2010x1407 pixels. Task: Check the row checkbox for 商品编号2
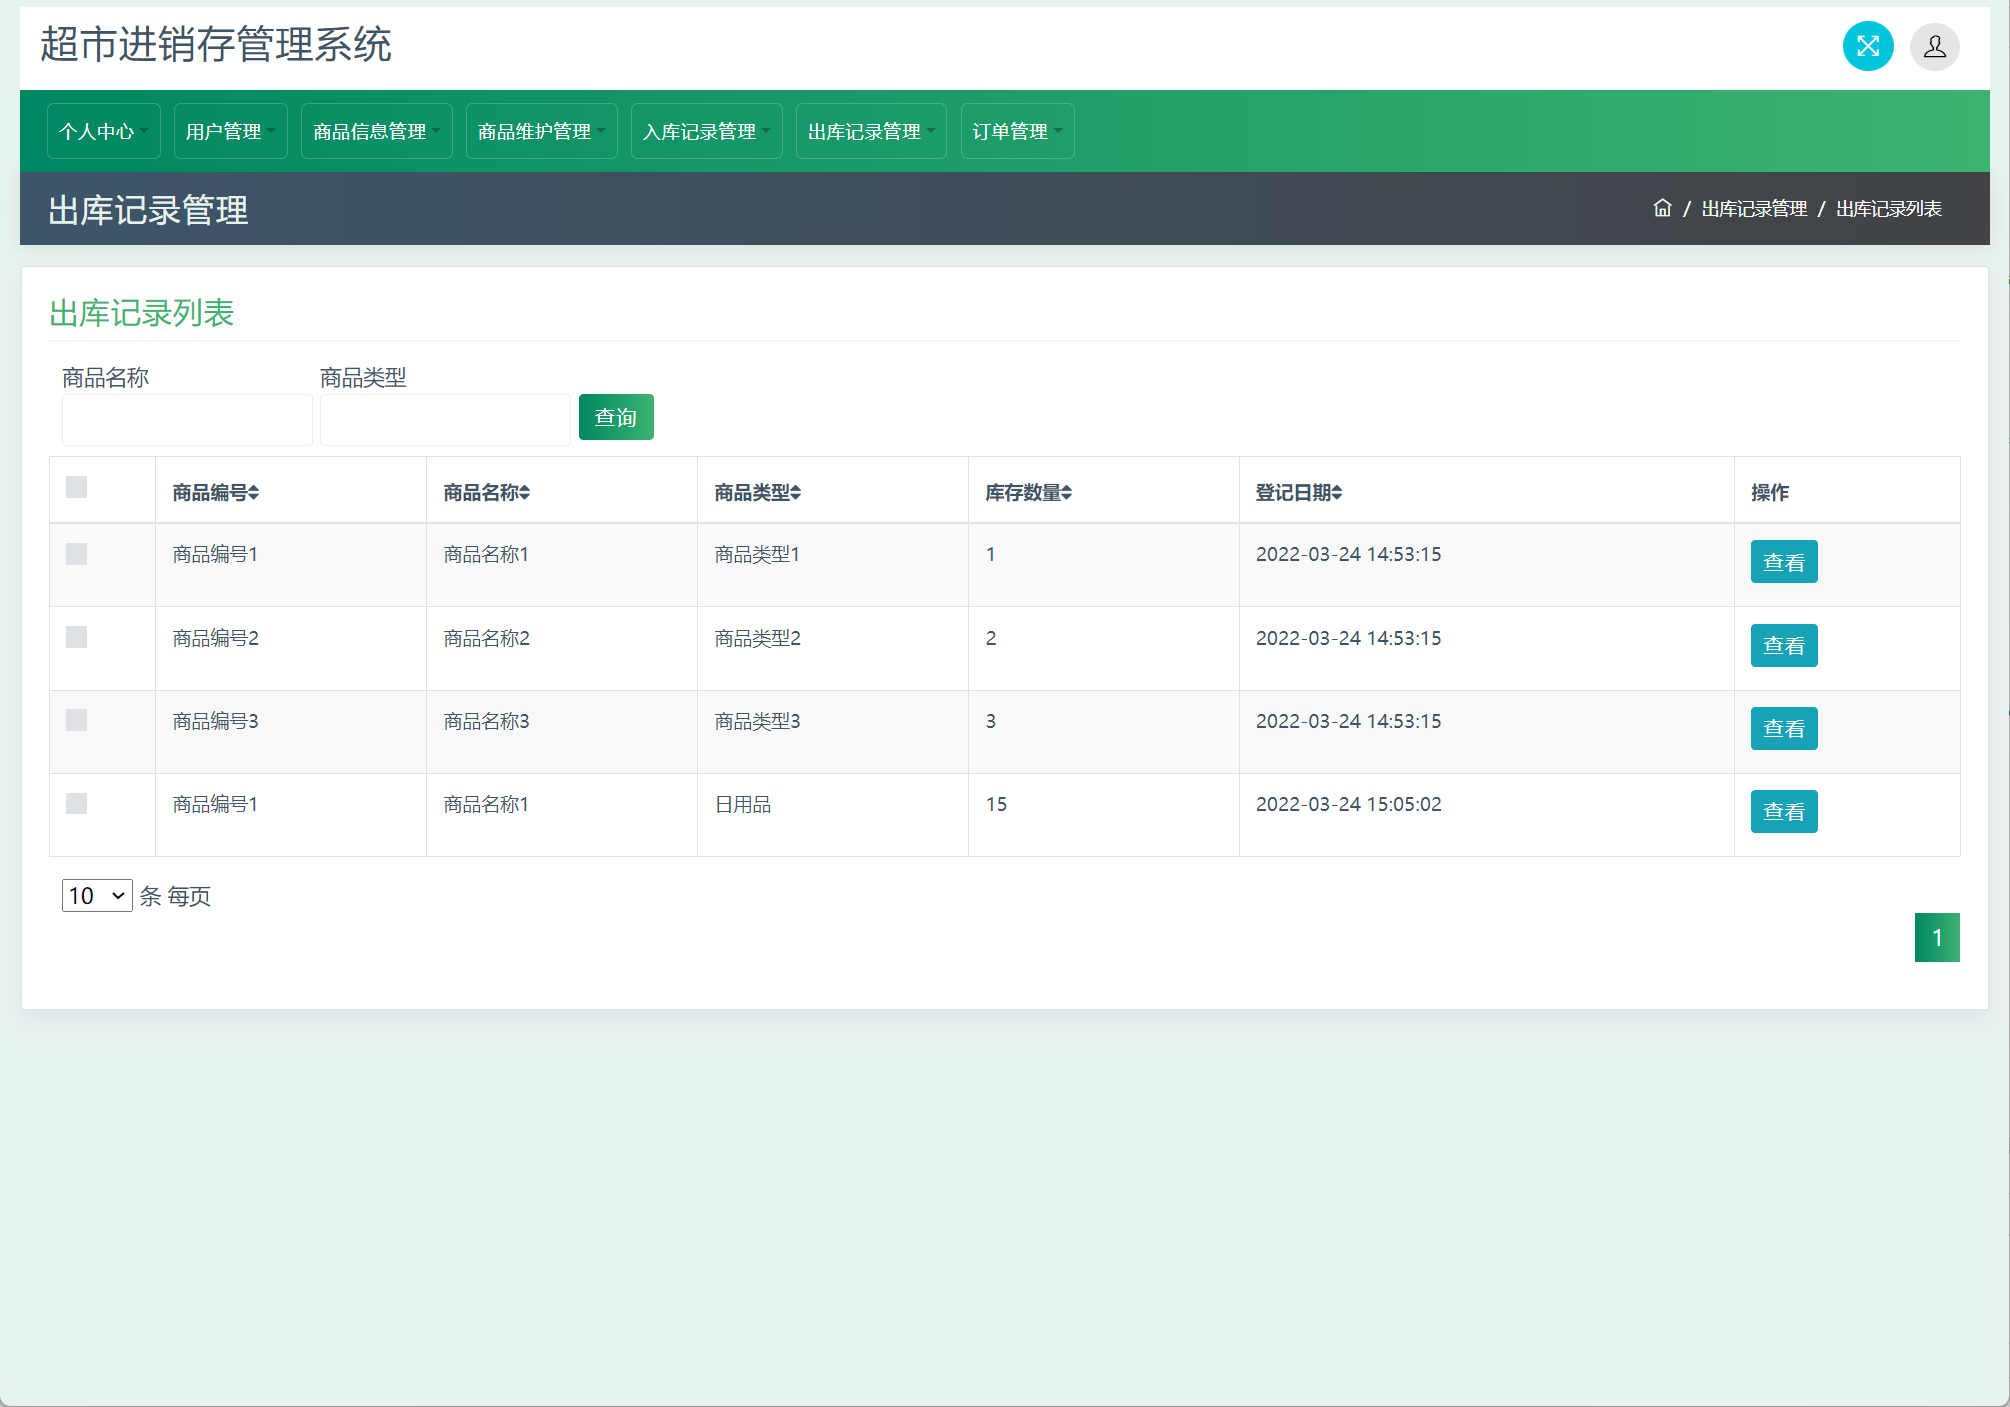pos(76,637)
